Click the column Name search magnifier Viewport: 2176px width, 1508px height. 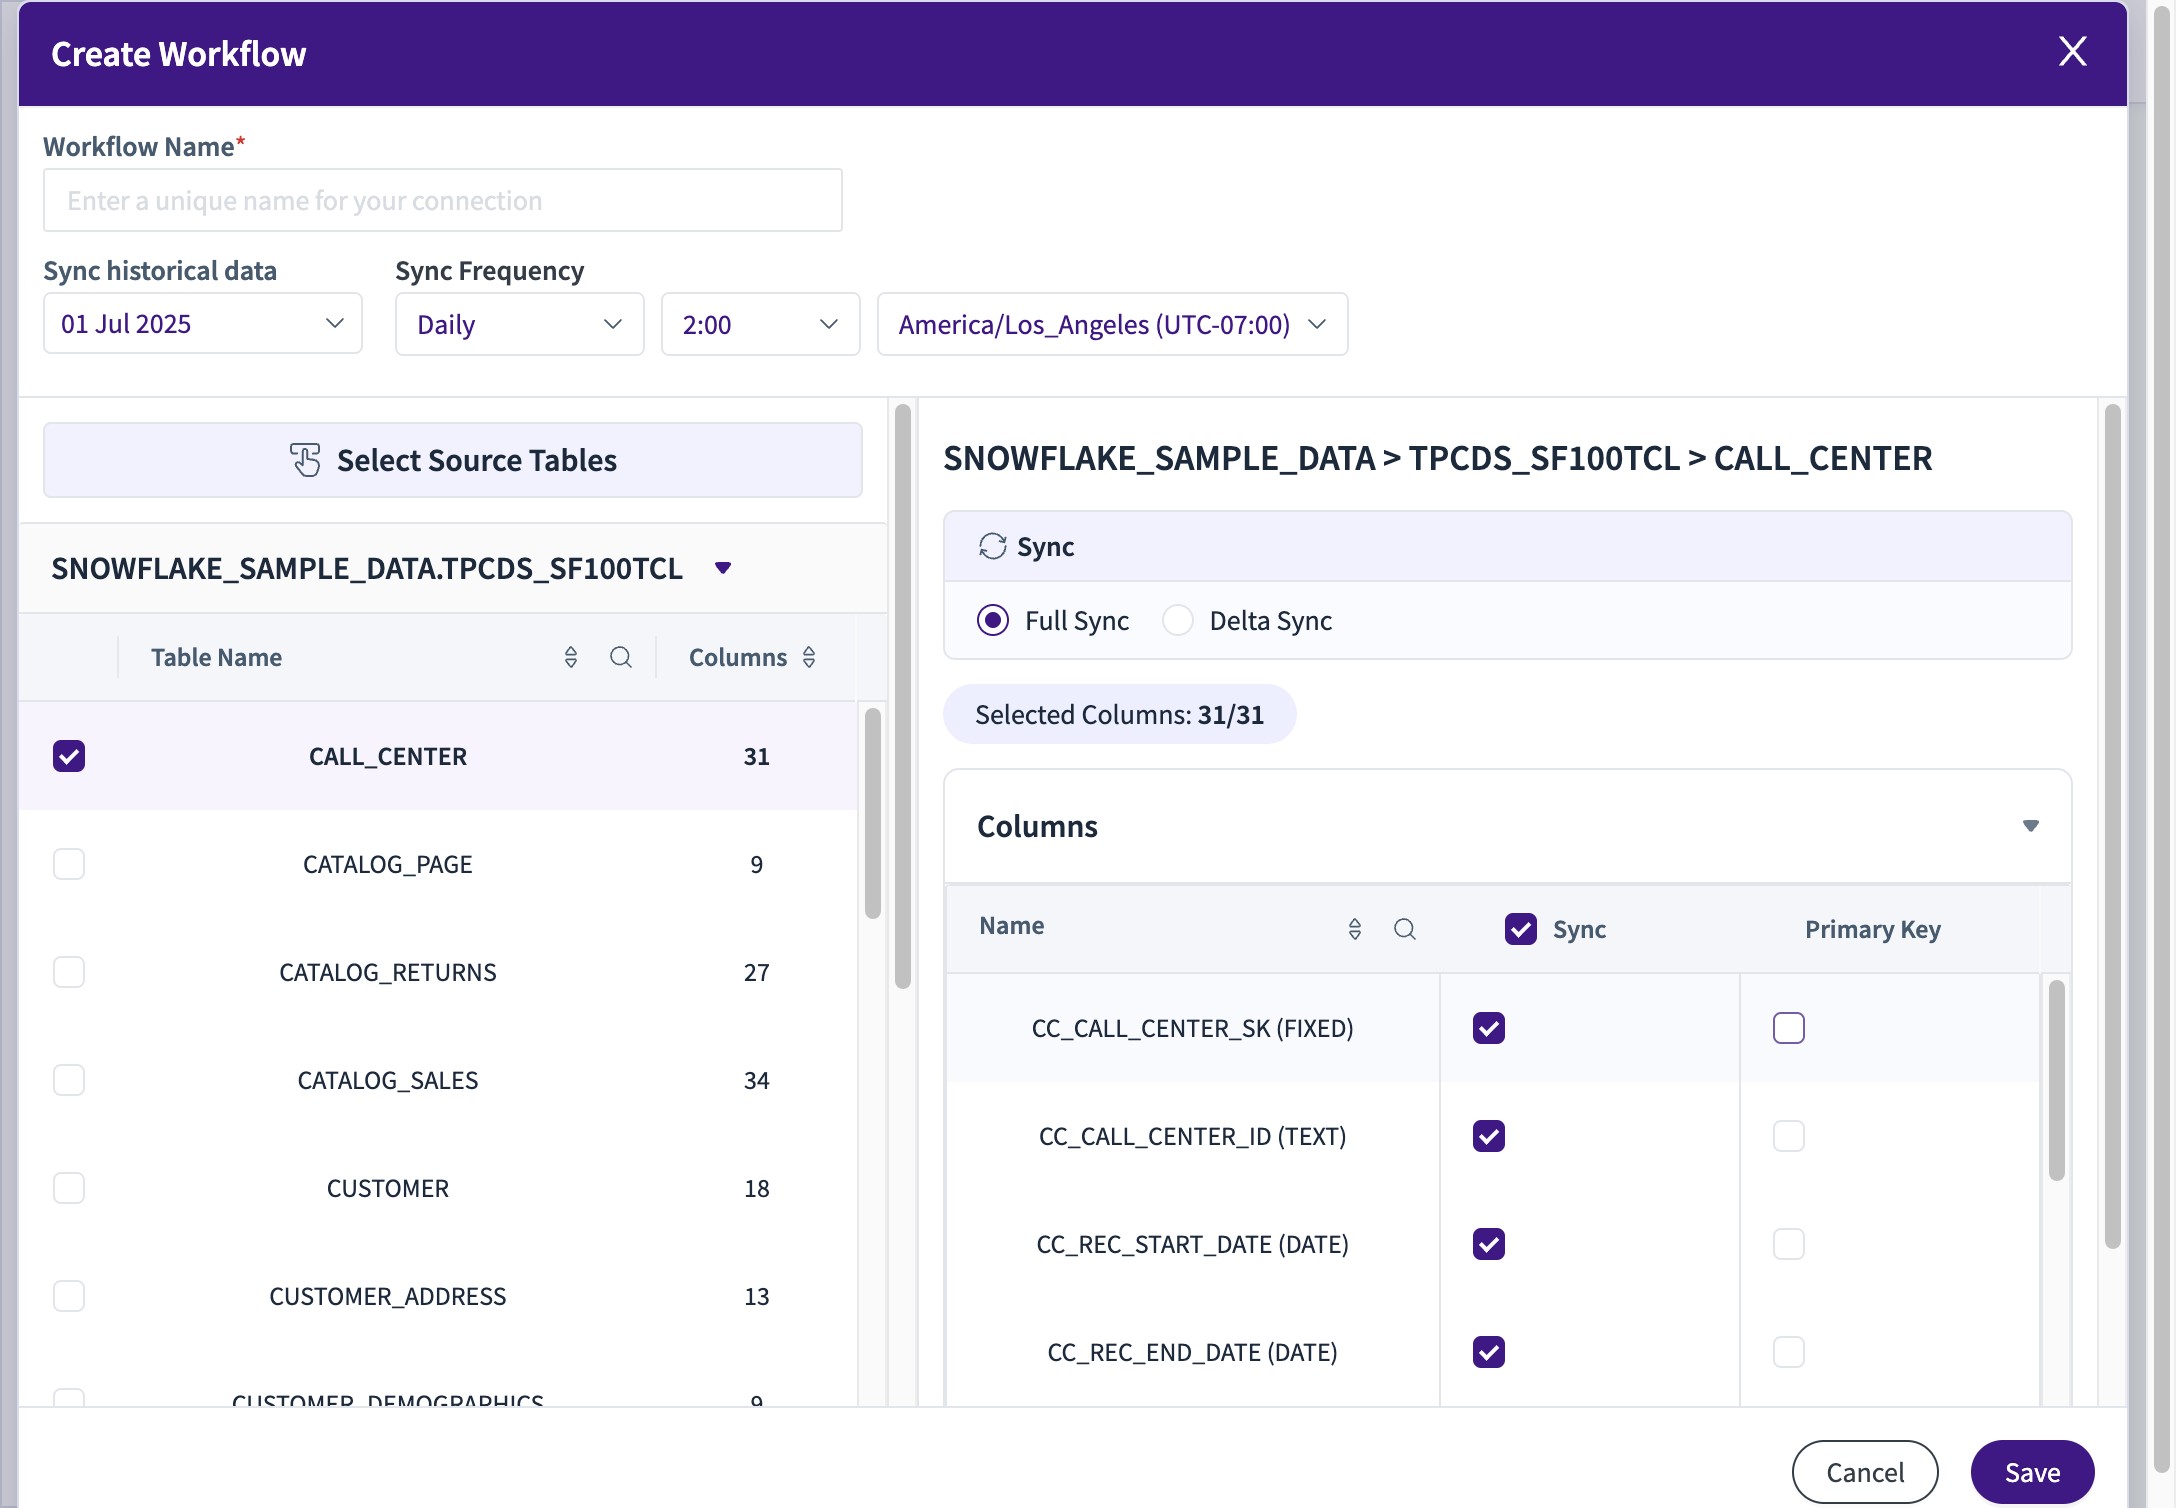pos(1405,929)
